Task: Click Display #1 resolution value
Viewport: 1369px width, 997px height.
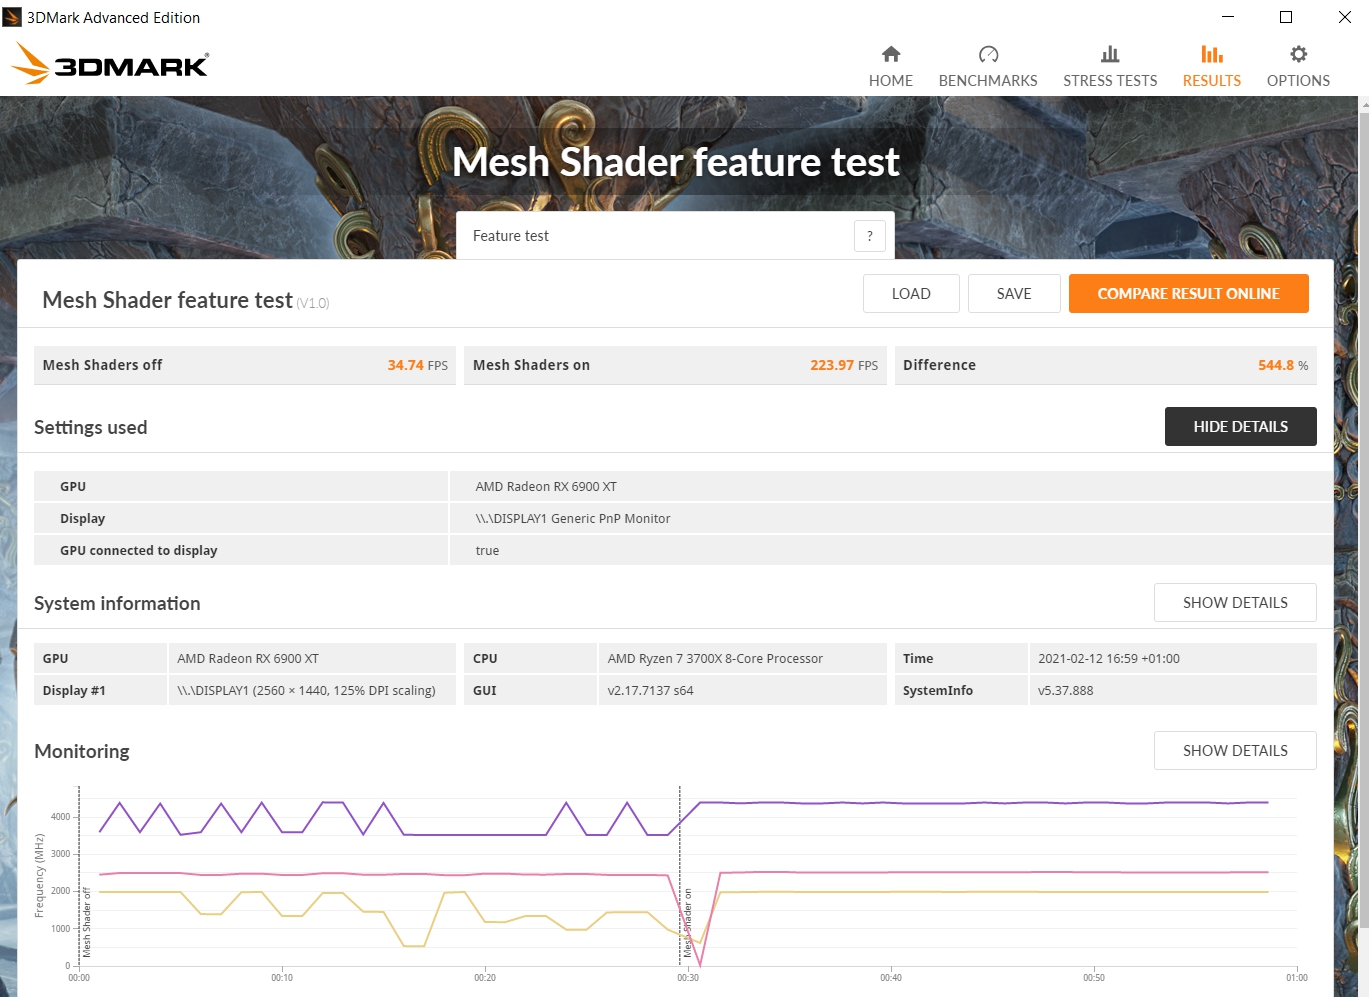Action: coord(306,690)
